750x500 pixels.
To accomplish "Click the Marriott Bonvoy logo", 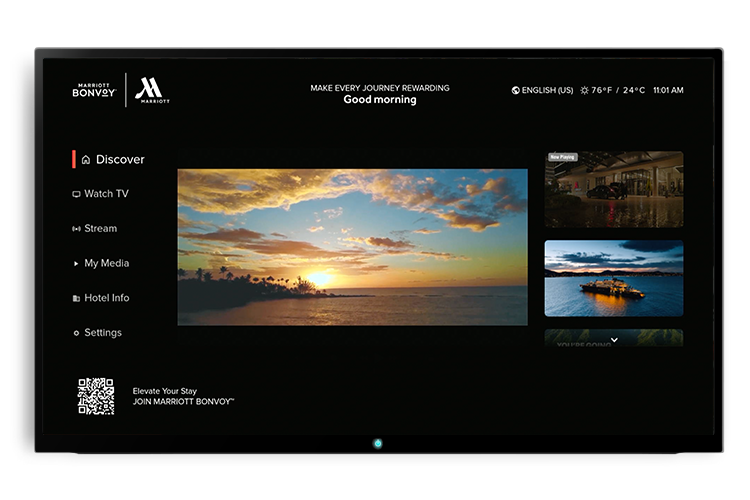I will tap(95, 90).
